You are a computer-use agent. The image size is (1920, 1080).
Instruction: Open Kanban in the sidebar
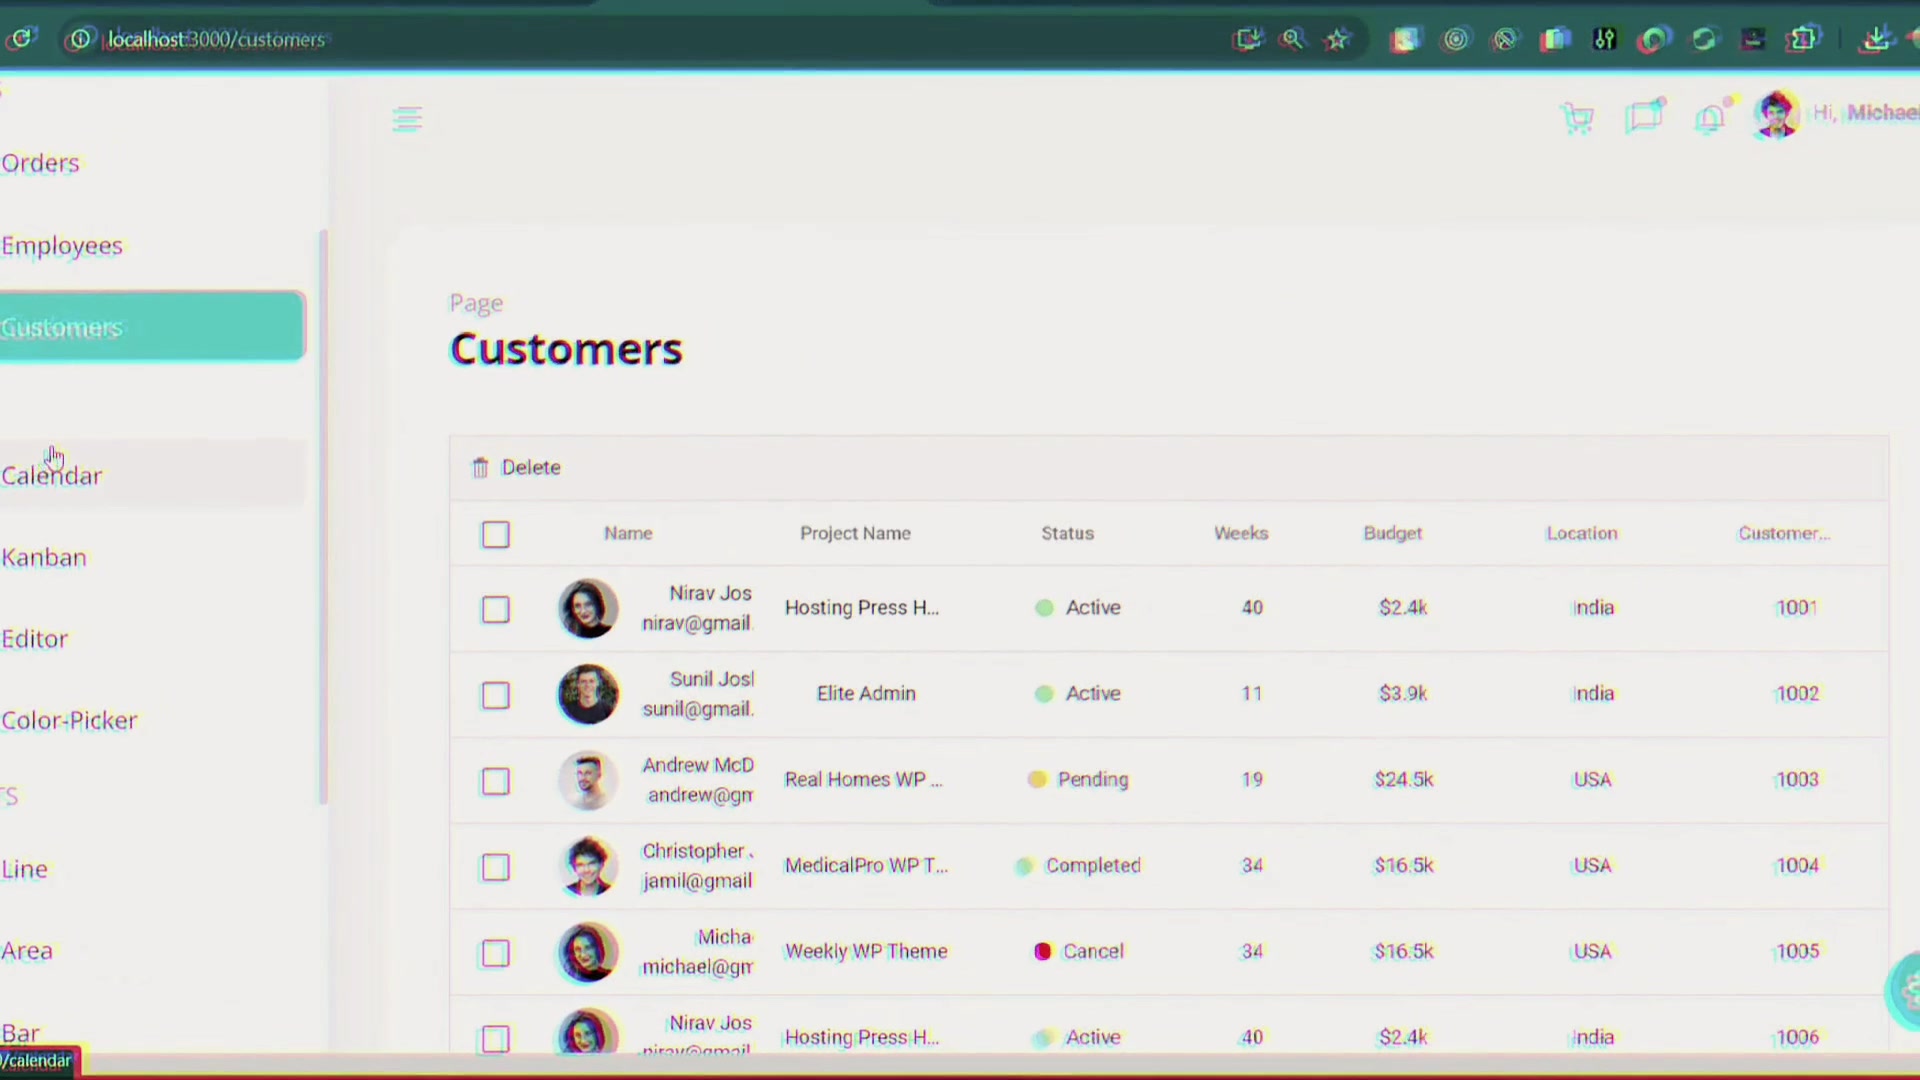44,558
